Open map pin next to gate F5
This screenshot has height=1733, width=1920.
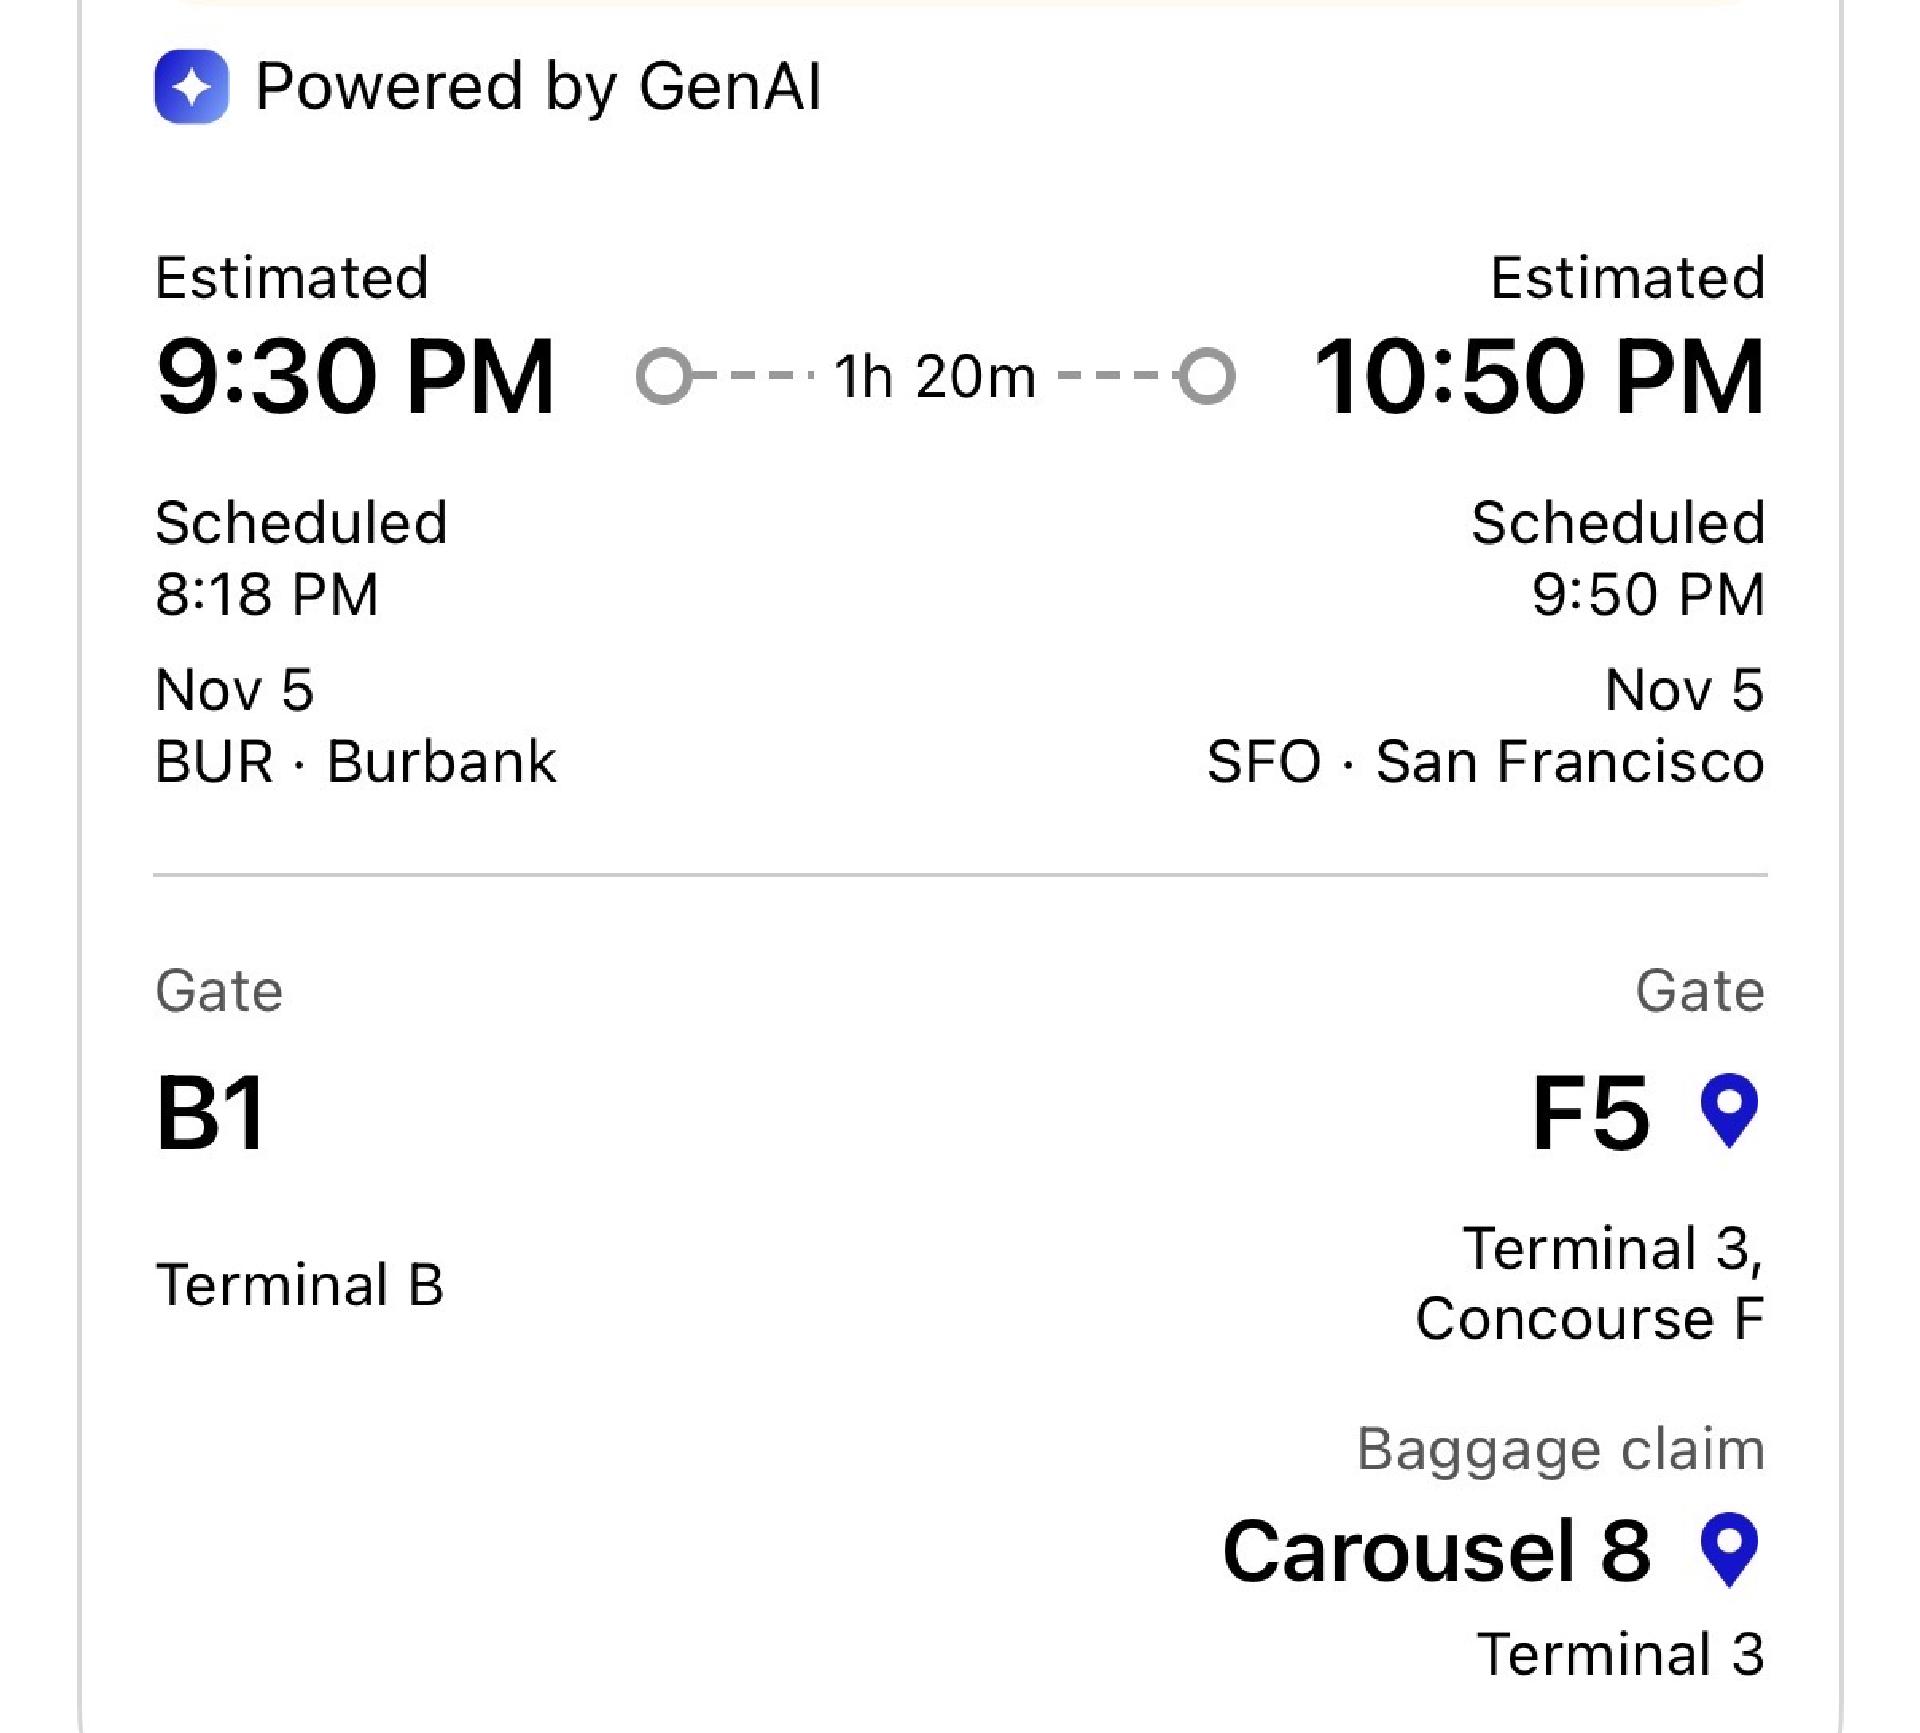click(1729, 1110)
